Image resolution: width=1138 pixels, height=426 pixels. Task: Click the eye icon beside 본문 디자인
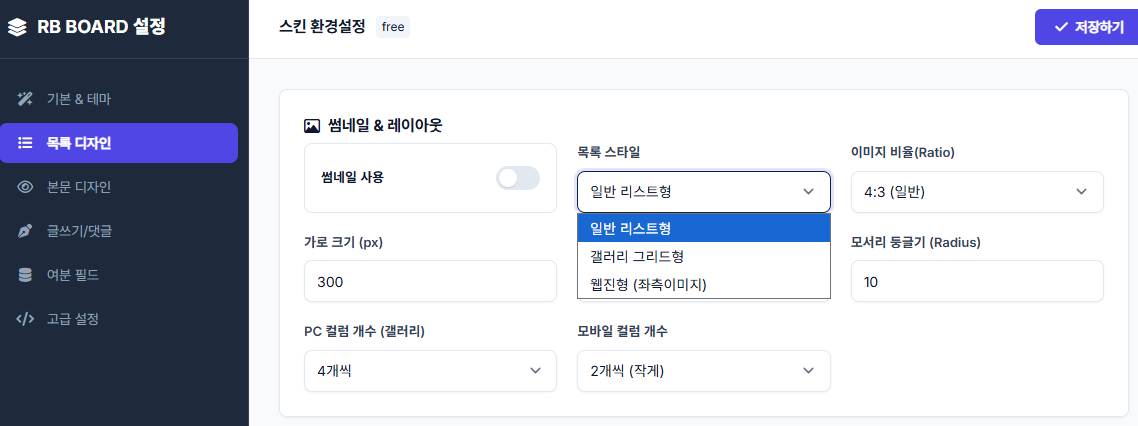(26, 187)
